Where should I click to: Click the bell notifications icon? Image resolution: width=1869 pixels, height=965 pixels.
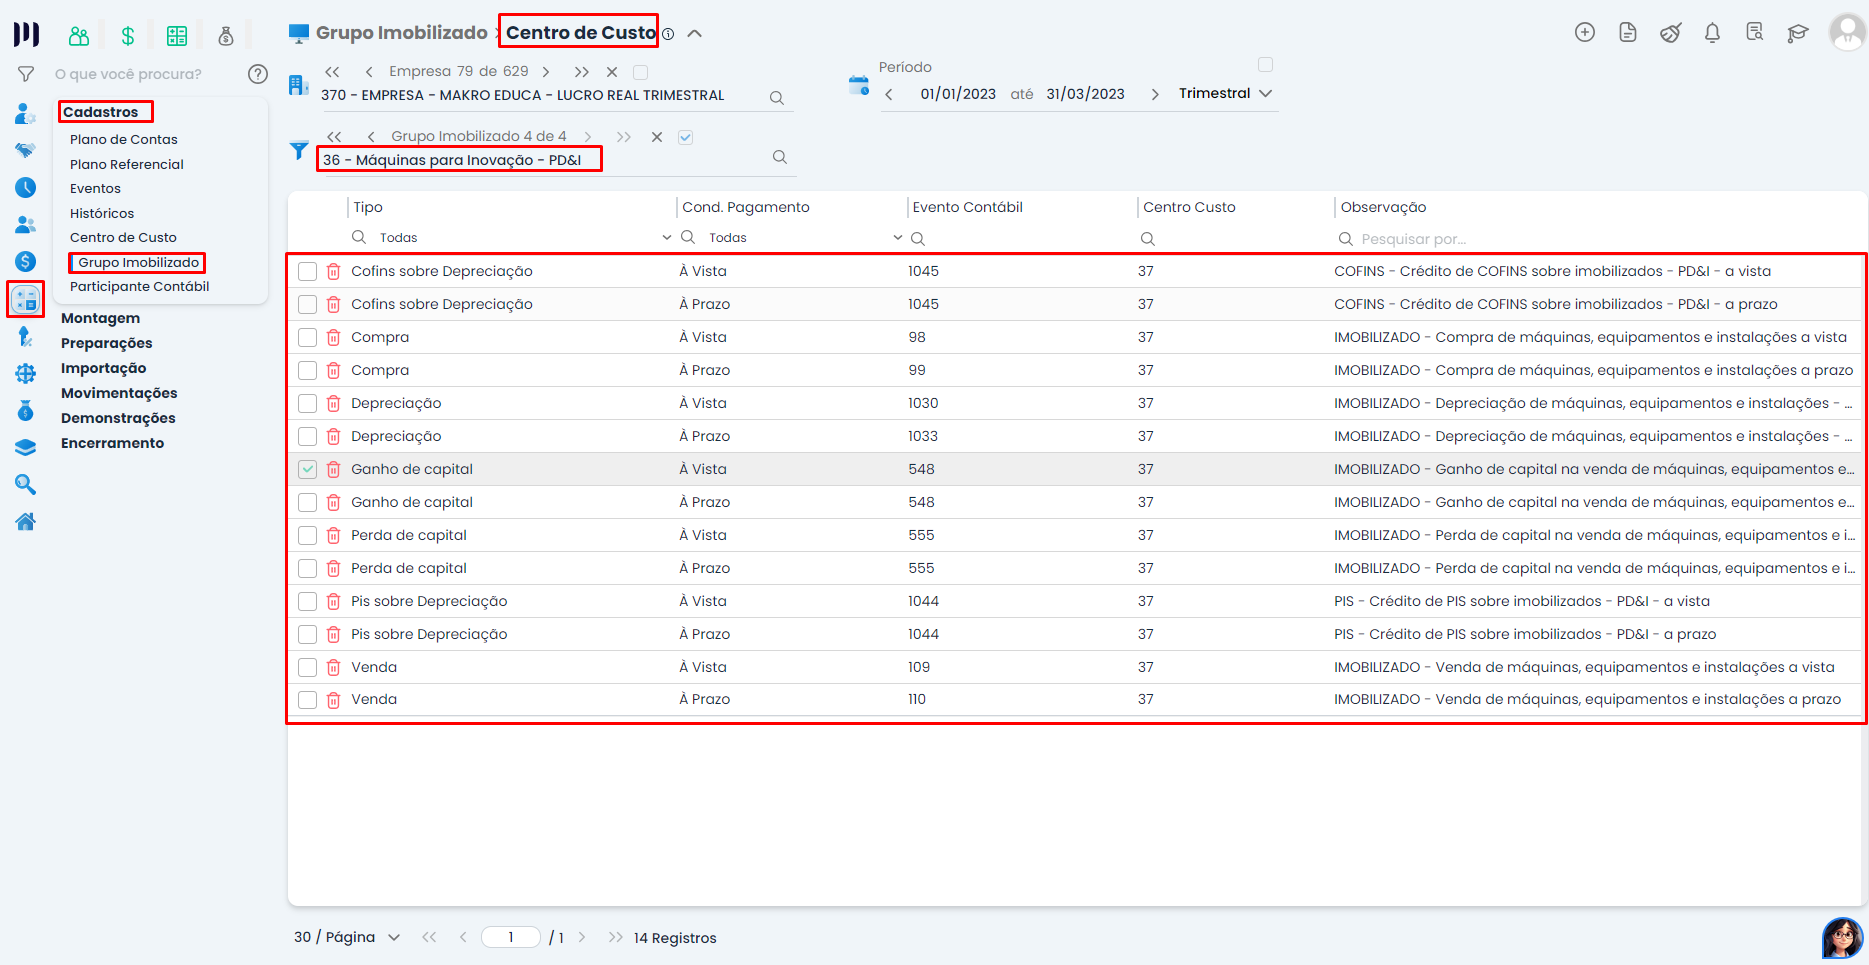pyautogui.click(x=1712, y=33)
